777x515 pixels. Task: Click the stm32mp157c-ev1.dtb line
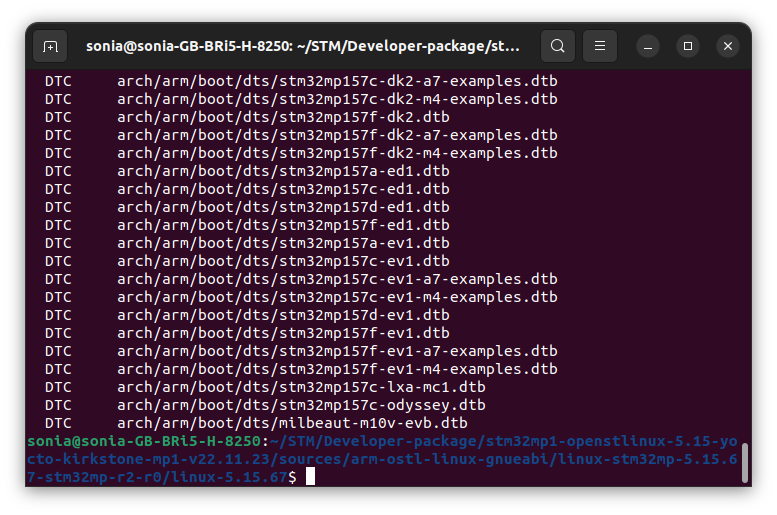(x=247, y=261)
